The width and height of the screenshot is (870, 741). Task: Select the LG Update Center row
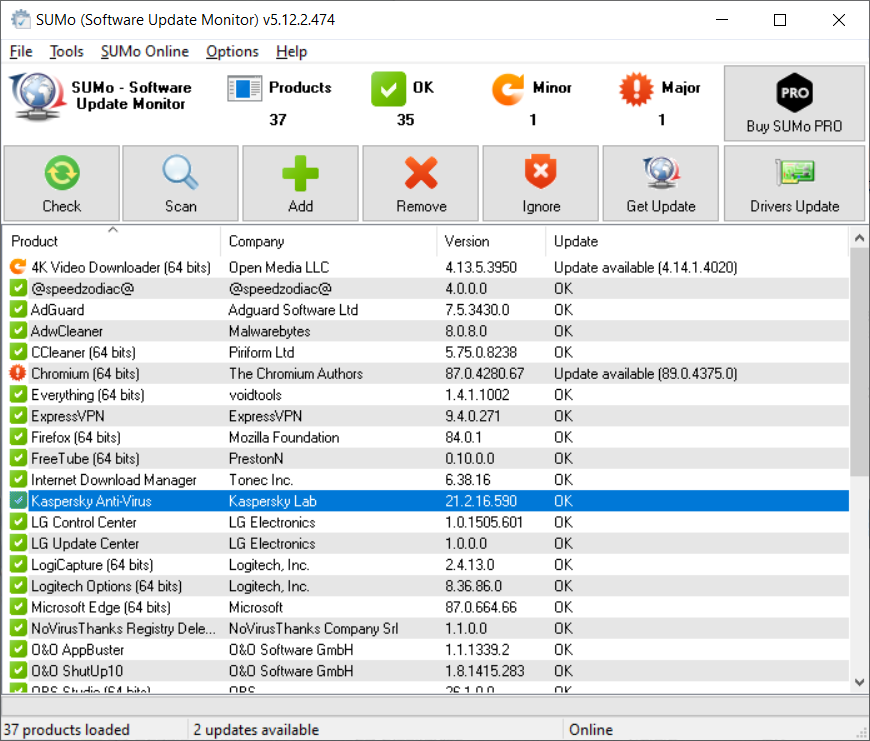426,544
